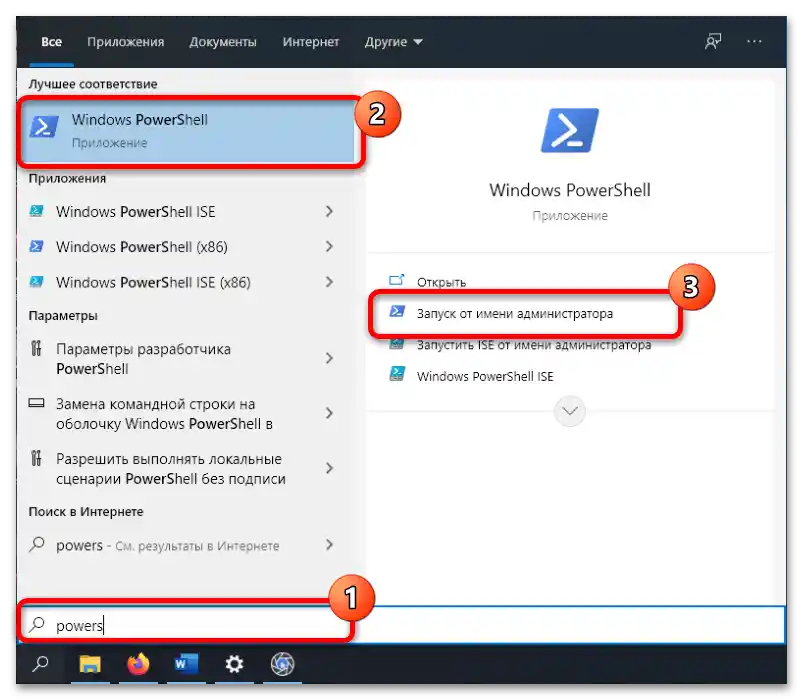803x700 pixels.
Task: Click the local scripts permission setting icon
Action: click(x=36, y=458)
